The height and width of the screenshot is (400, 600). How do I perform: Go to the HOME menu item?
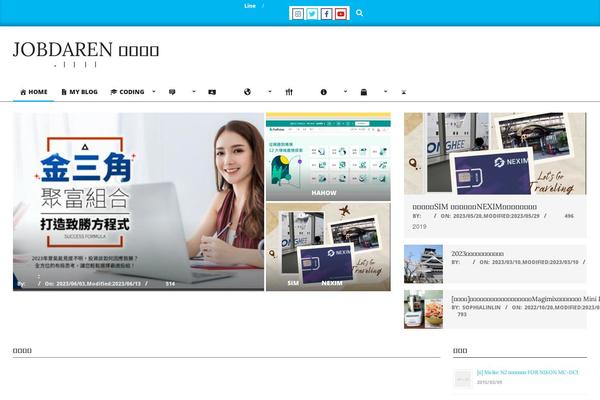[x=34, y=92]
